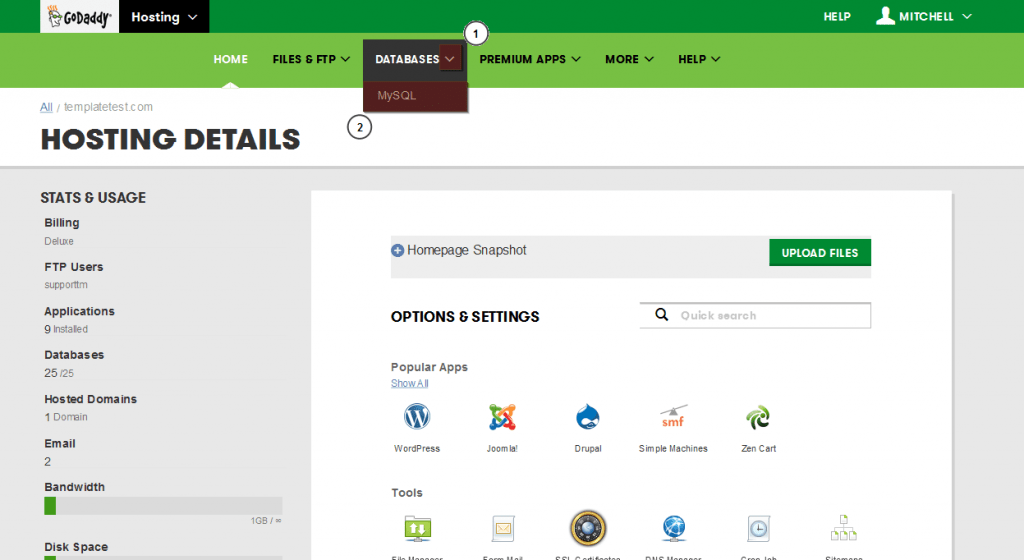1024x560 pixels.
Task: Open the Cron Job clock icon
Action: (758, 529)
